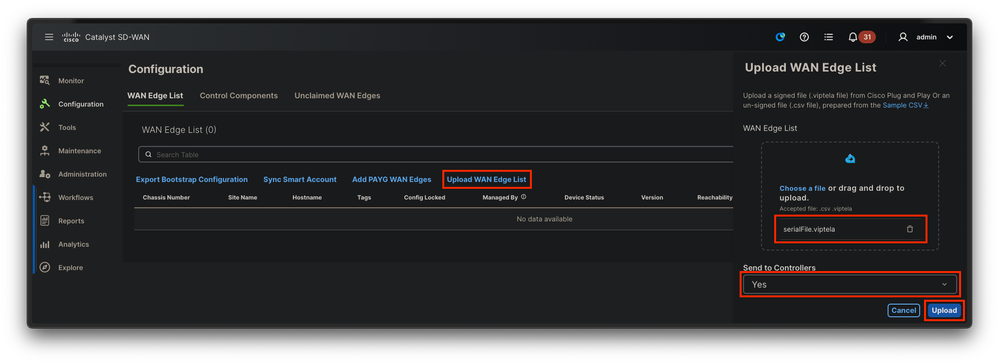Click the Search Table input field
Screen dimensions: 999x364
click(x=436, y=154)
